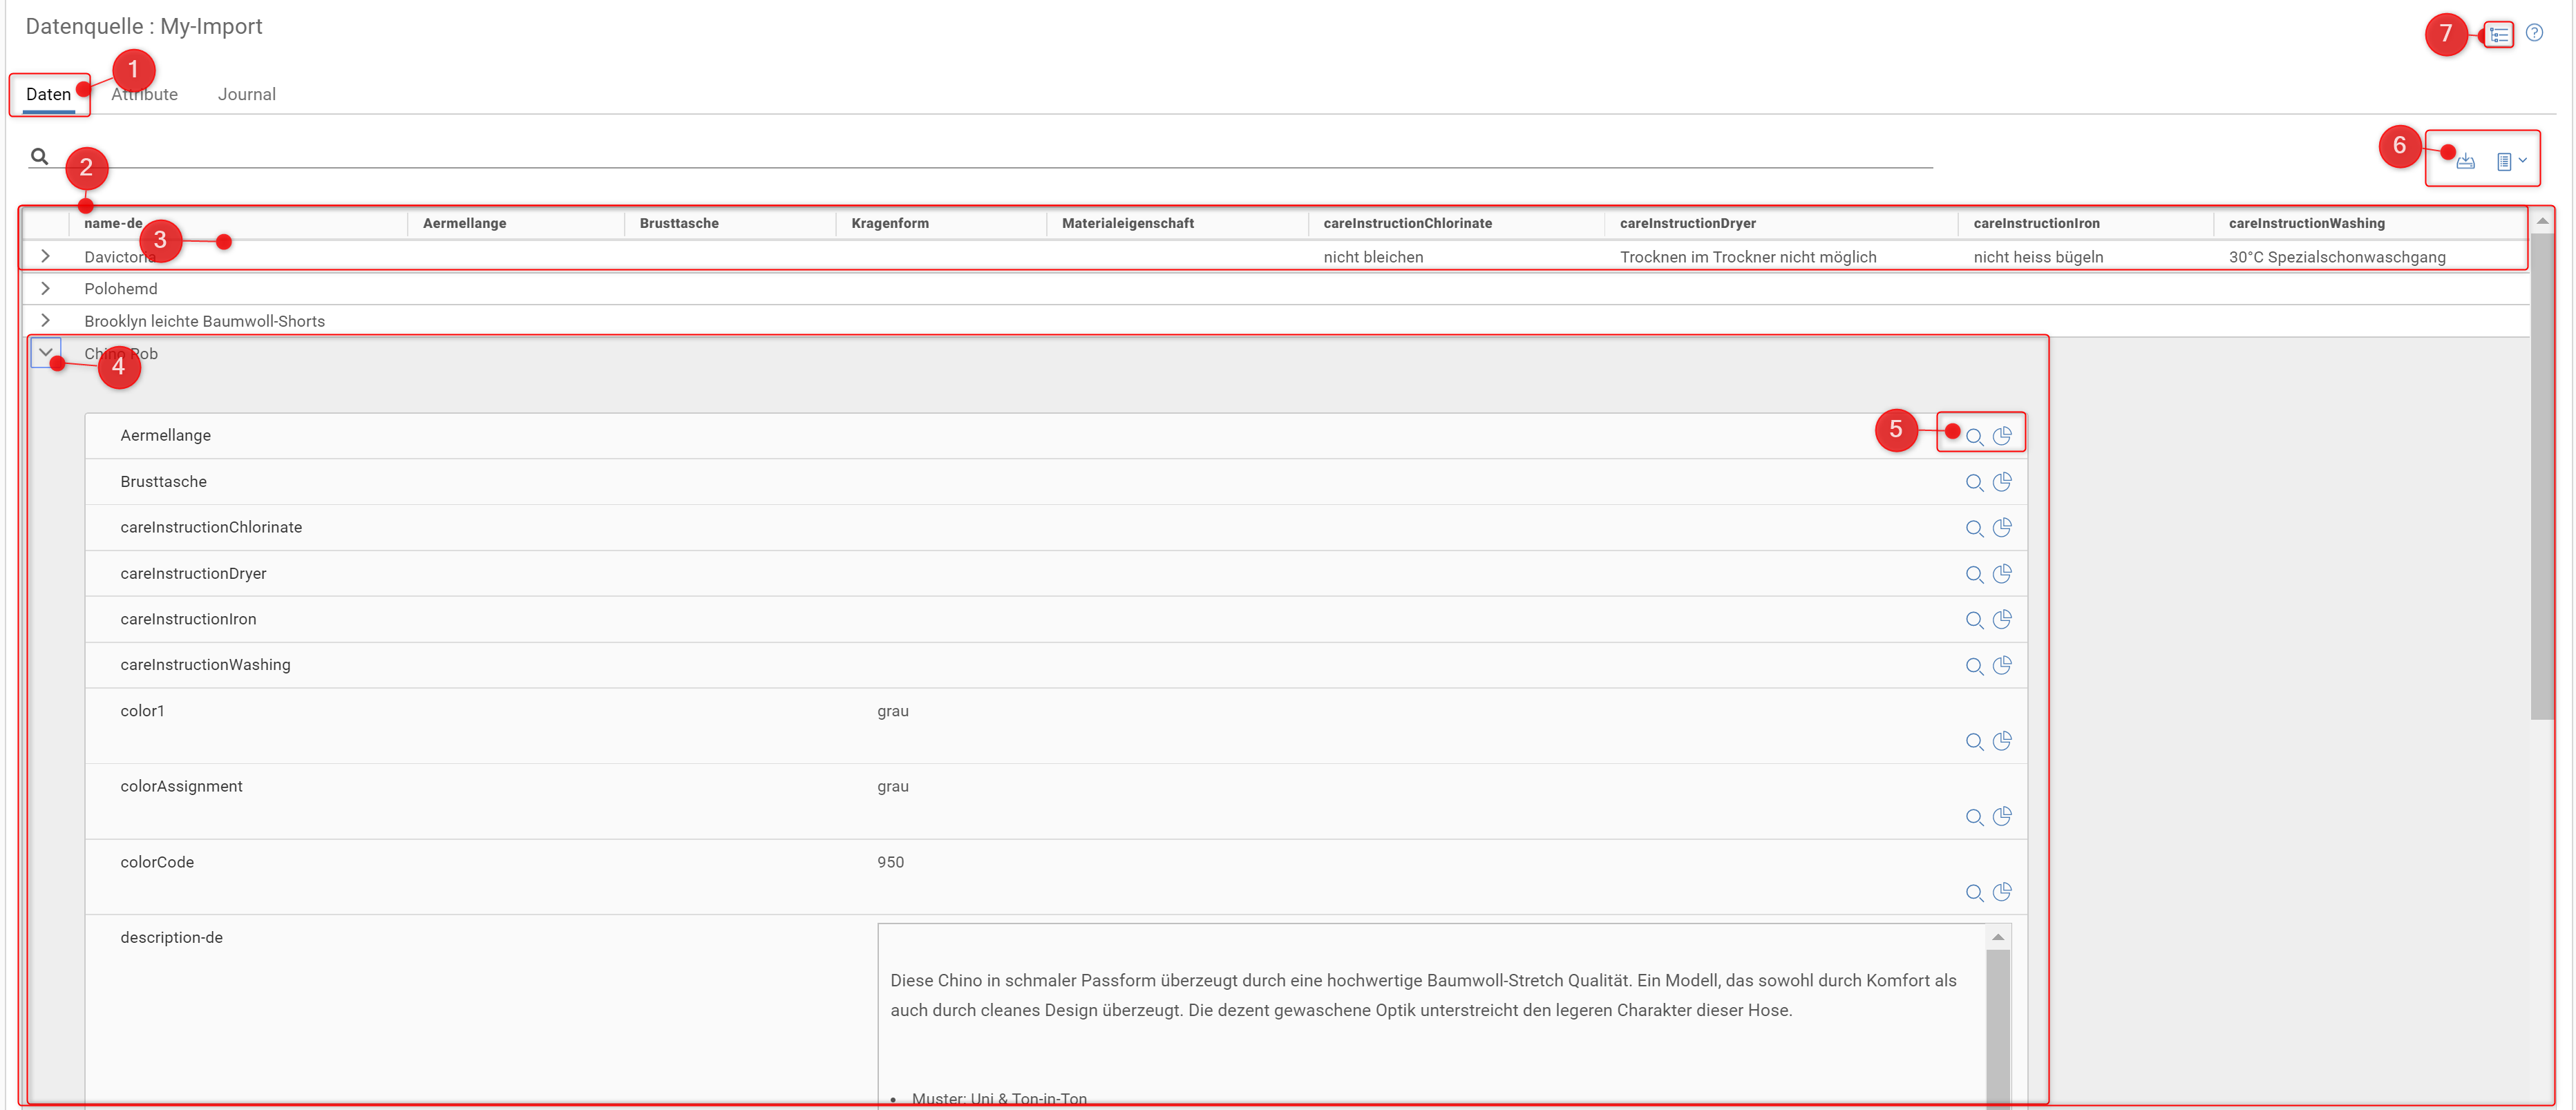Expand the Davictoria row

45,257
